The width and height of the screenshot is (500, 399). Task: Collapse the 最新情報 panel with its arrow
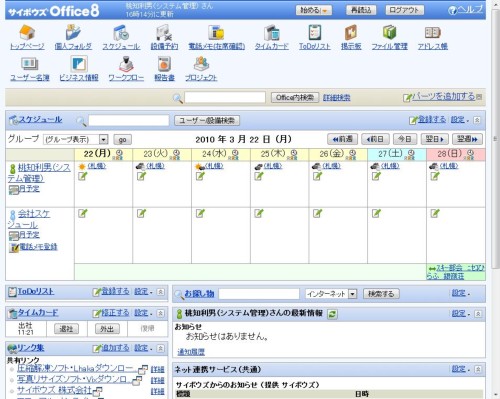tap(478, 314)
